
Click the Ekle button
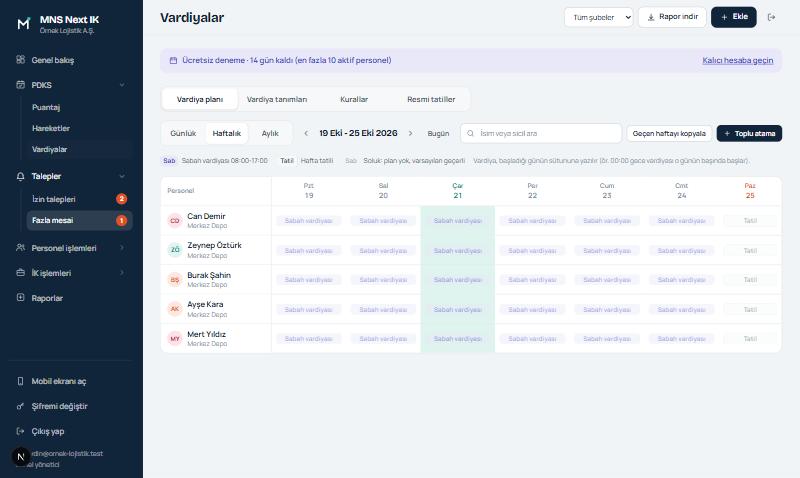pyautogui.click(x=734, y=17)
